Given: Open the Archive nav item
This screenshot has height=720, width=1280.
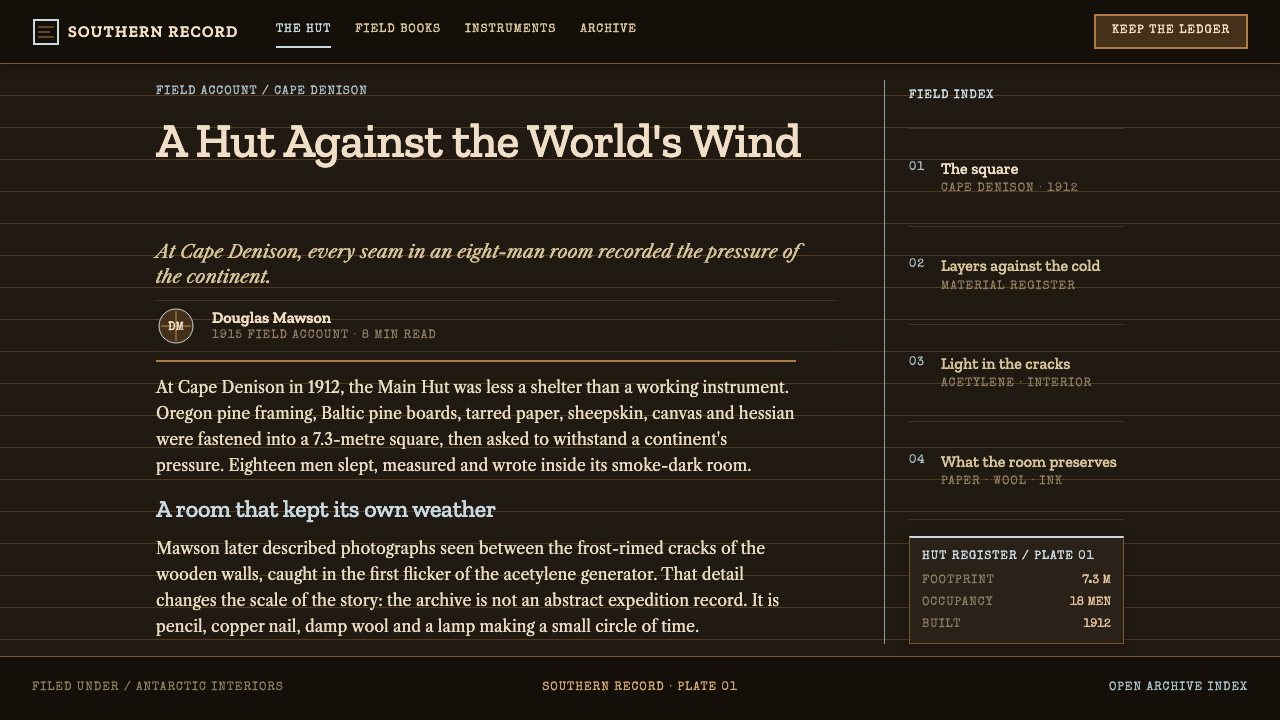Looking at the screenshot, I should (608, 29).
